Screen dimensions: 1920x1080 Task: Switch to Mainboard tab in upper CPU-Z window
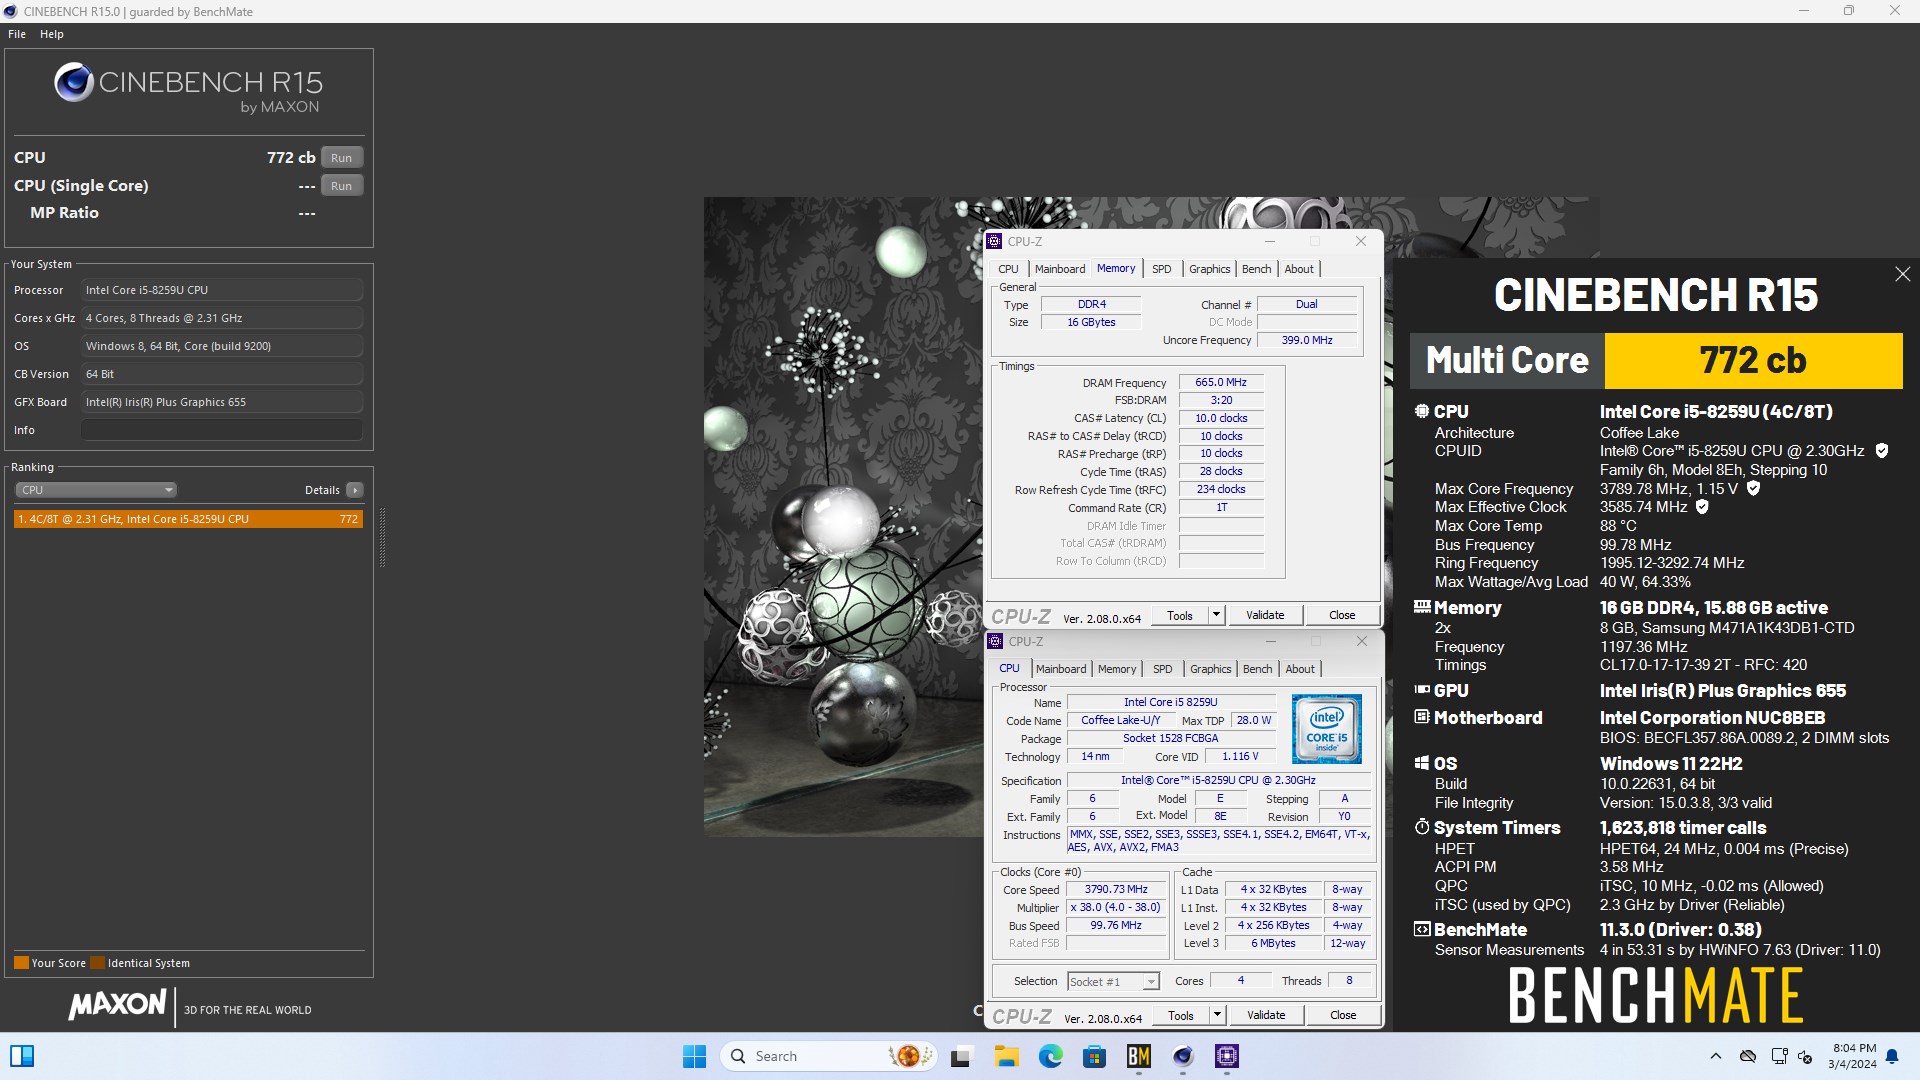1059,269
